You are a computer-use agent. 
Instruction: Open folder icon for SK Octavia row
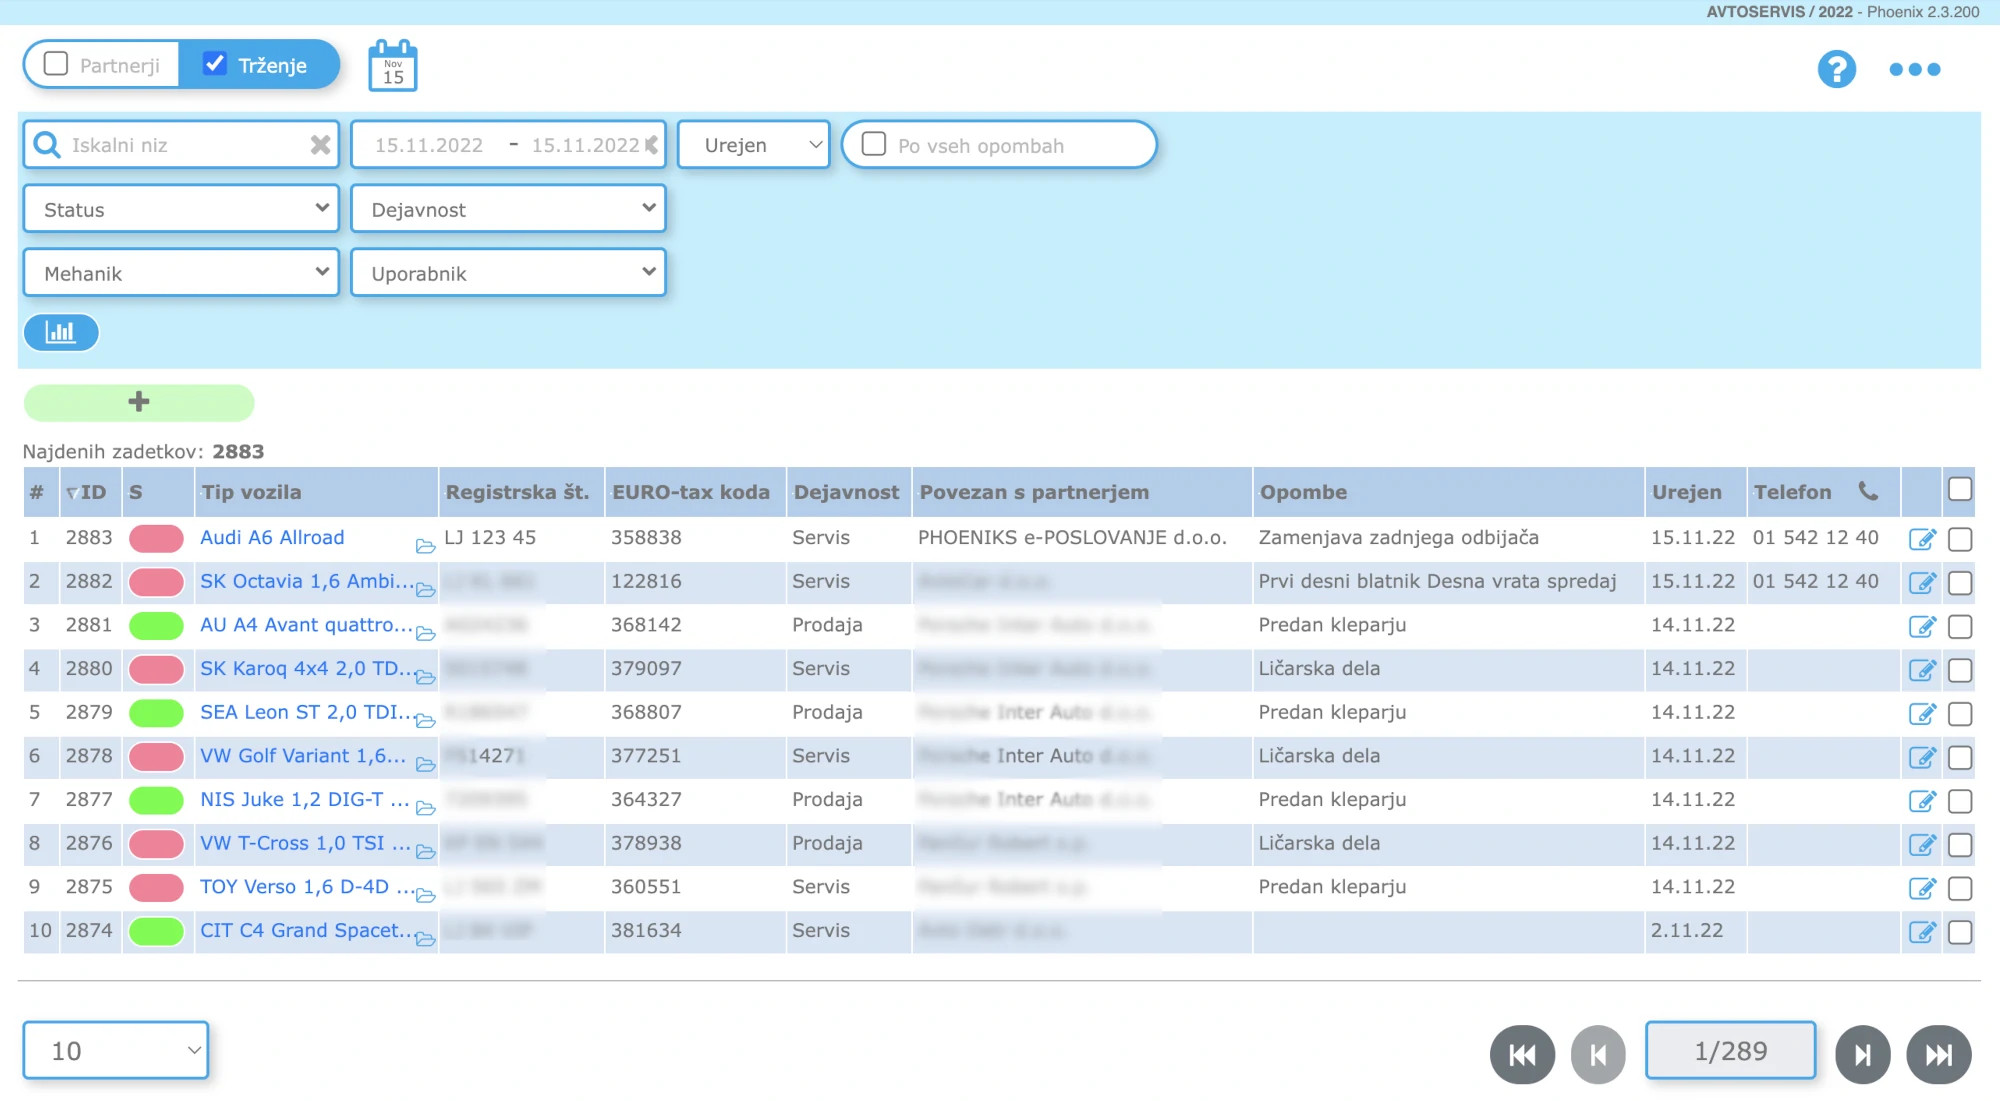tap(425, 590)
